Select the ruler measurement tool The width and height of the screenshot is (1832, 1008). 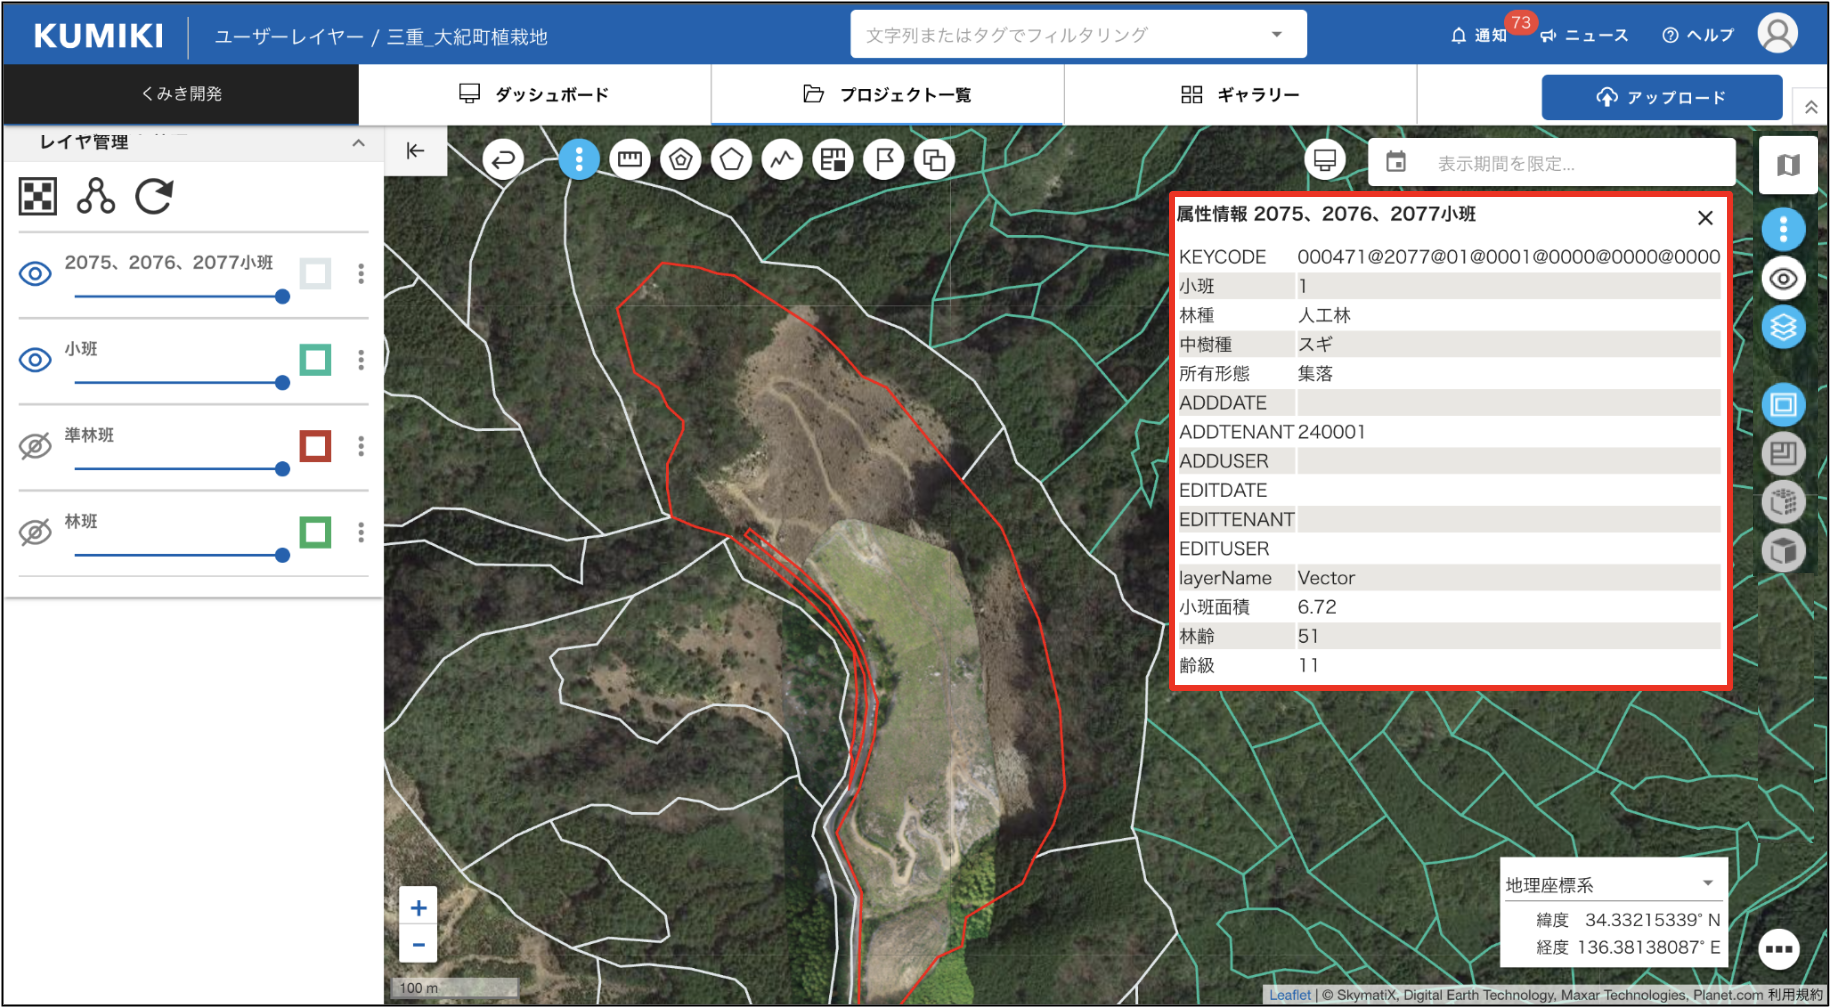pos(629,160)
